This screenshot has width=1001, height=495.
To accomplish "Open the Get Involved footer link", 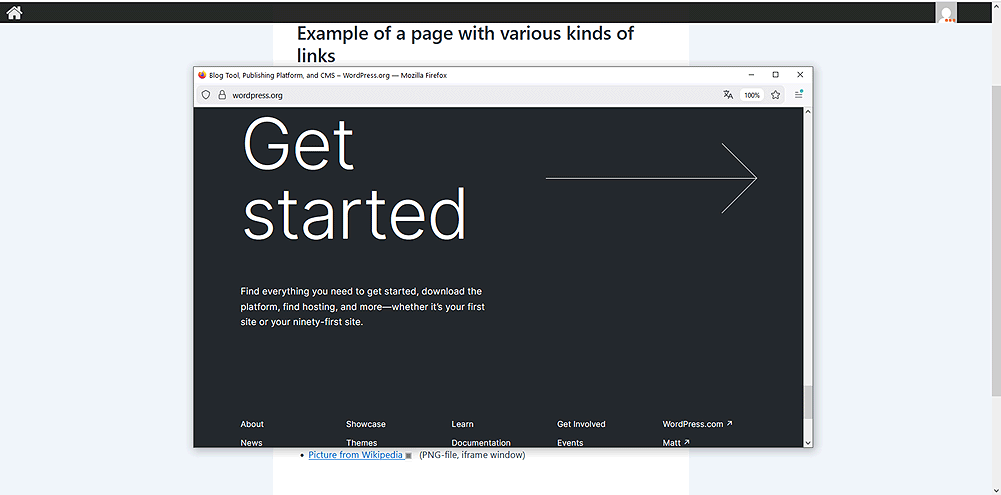I will 581,424.
